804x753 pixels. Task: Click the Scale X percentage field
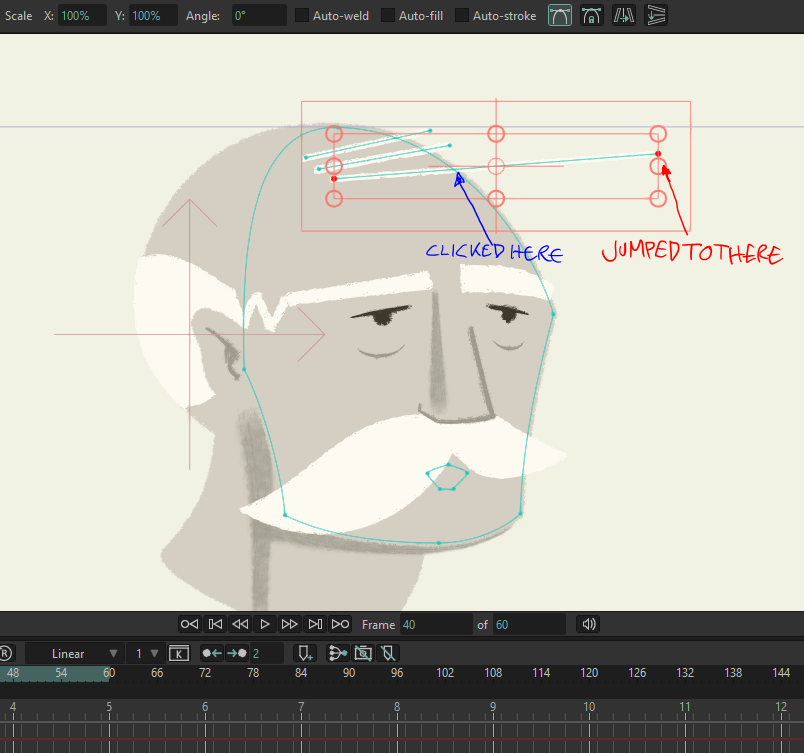pos(82,15)
